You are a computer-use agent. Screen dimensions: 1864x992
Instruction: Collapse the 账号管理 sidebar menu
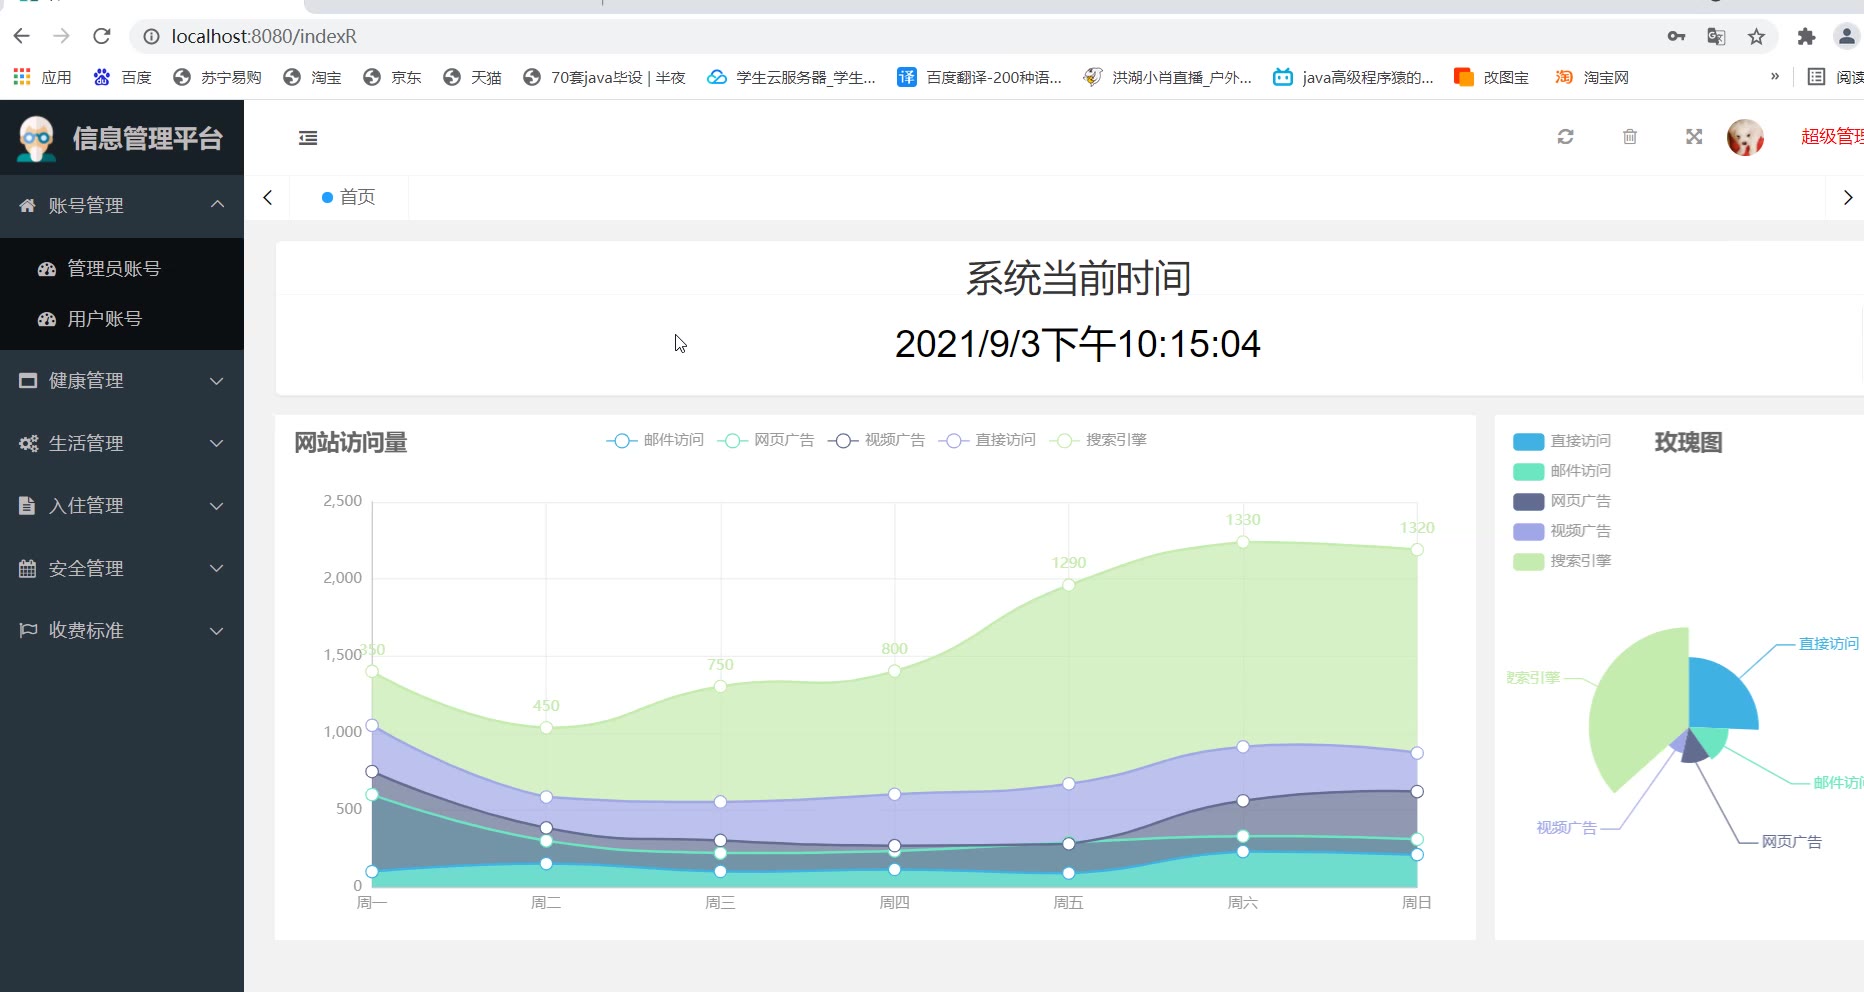[121, 205]
